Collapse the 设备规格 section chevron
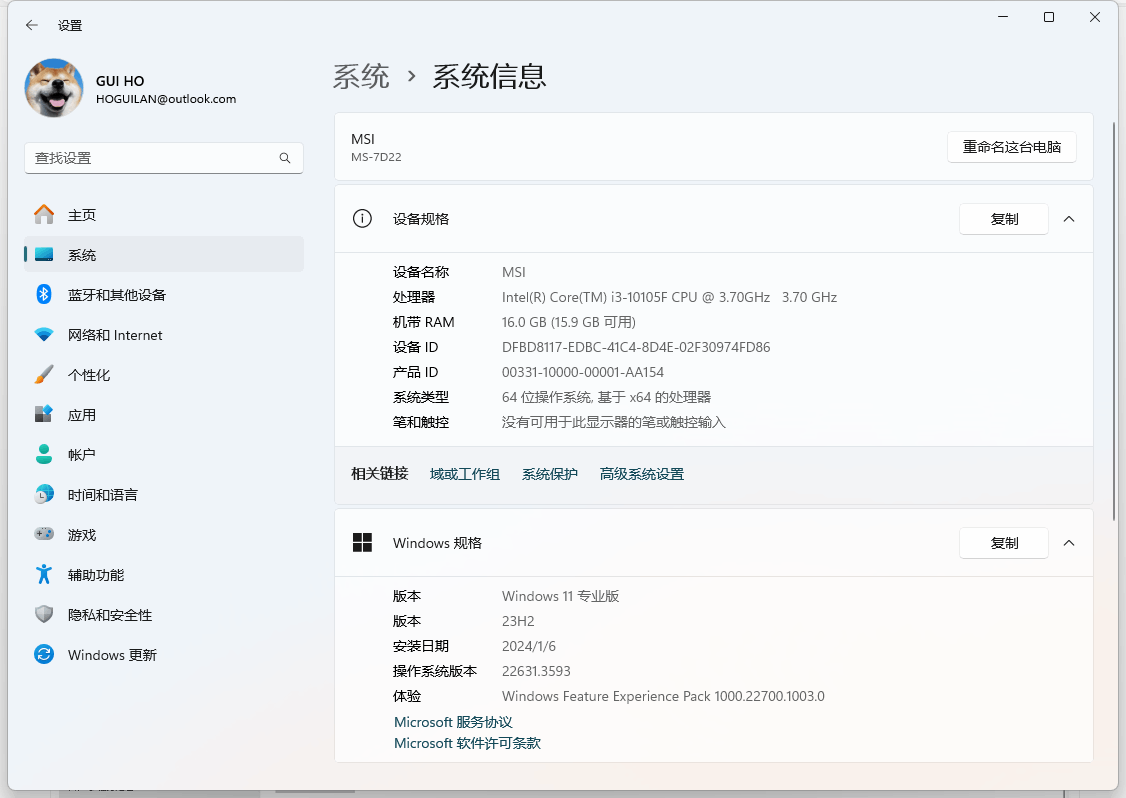This screenshot has height=798, width=1126. tap(1069, 219)
